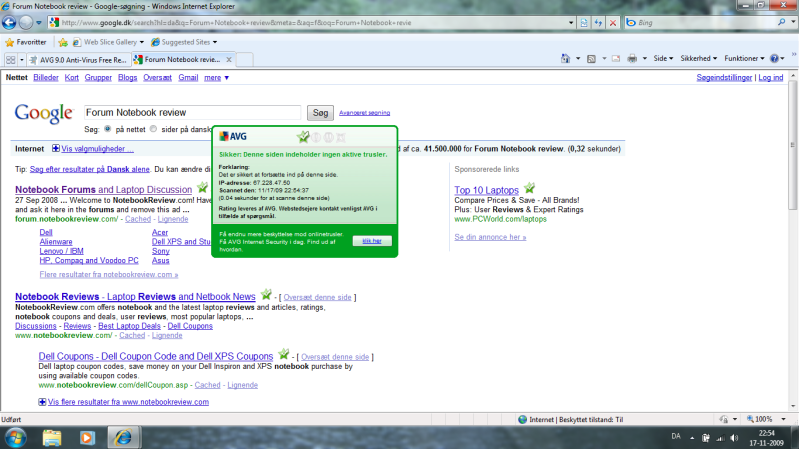The image size is (799, 449).
Task: Click the volume speaker tray icon
Action: (734, 438)
